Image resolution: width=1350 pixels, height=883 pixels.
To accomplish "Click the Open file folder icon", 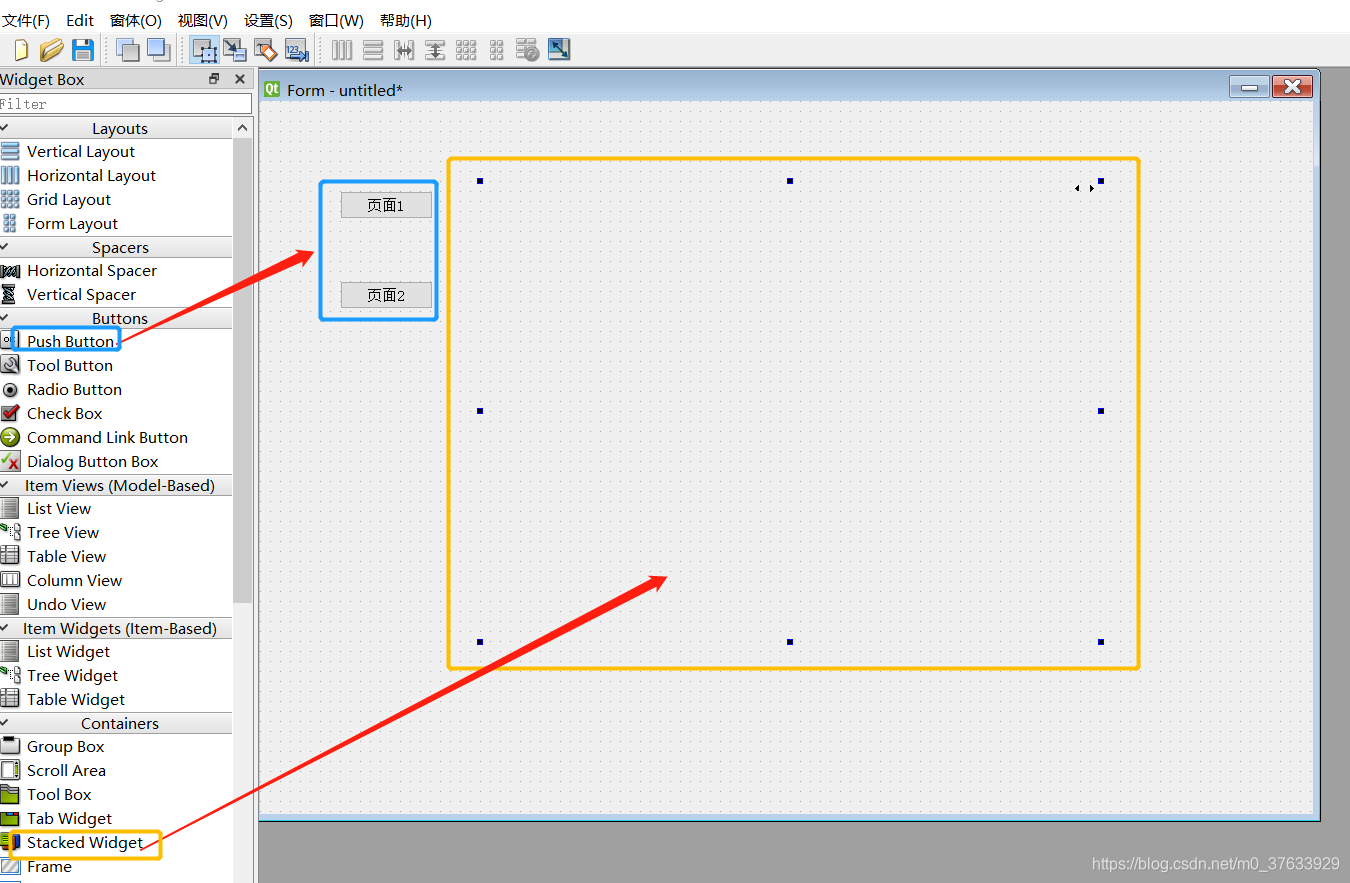I will point(52,50).
